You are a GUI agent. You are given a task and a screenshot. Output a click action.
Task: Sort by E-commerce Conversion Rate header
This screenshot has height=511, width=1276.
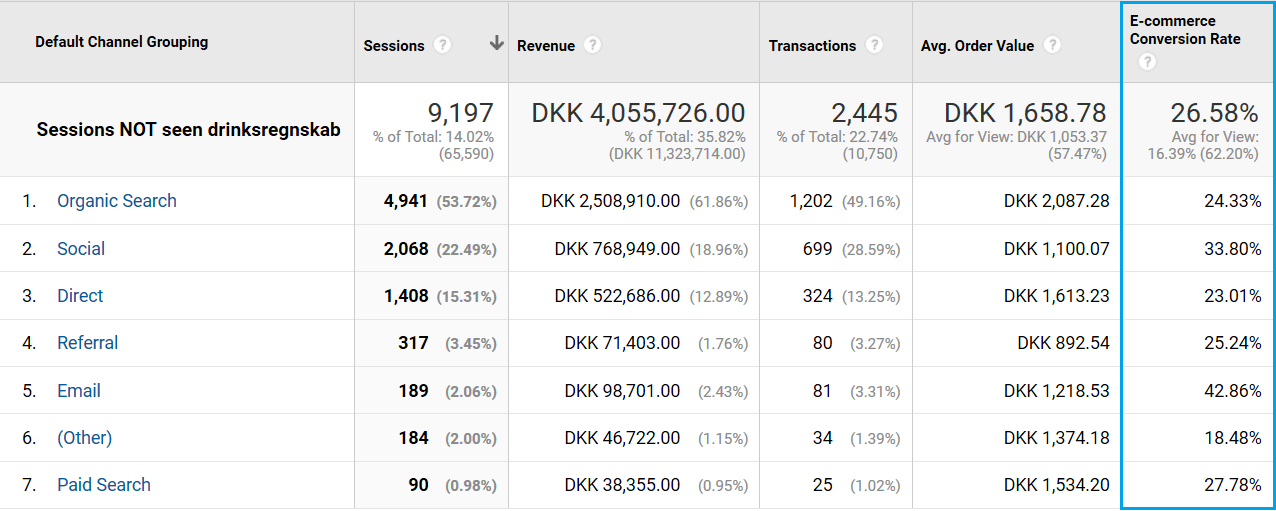(1185, 30)
